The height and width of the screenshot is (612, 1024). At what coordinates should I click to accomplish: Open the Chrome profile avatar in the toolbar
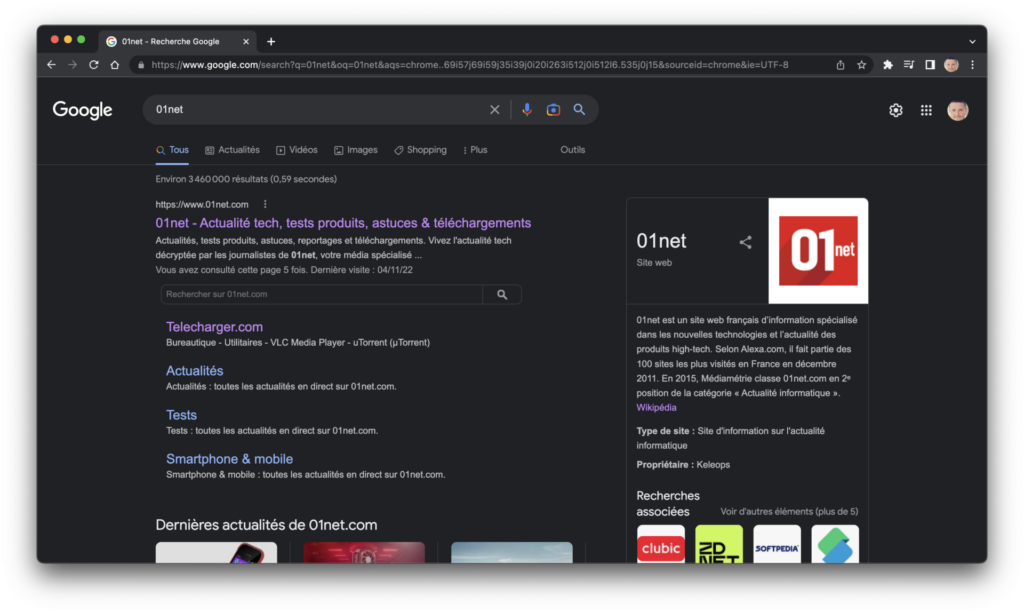pyautogui.click(x=951, y=65)
